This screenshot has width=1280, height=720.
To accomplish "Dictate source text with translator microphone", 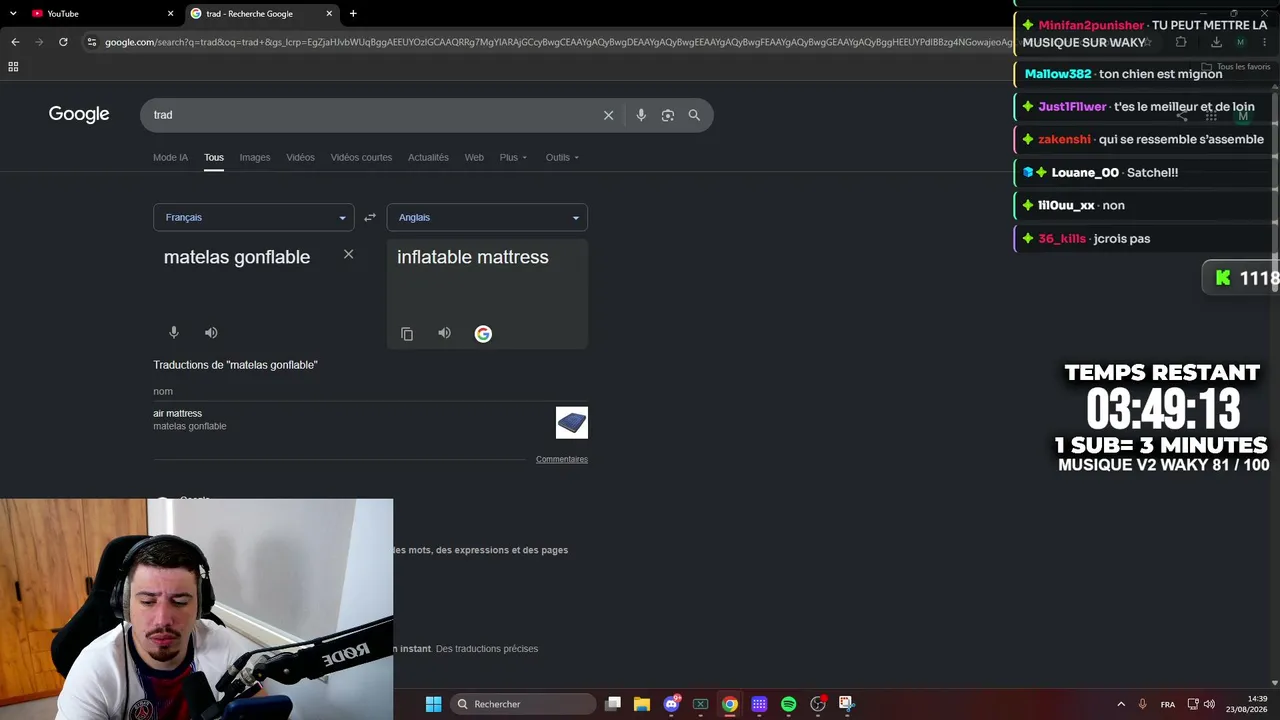I will (x=174, y=333).
